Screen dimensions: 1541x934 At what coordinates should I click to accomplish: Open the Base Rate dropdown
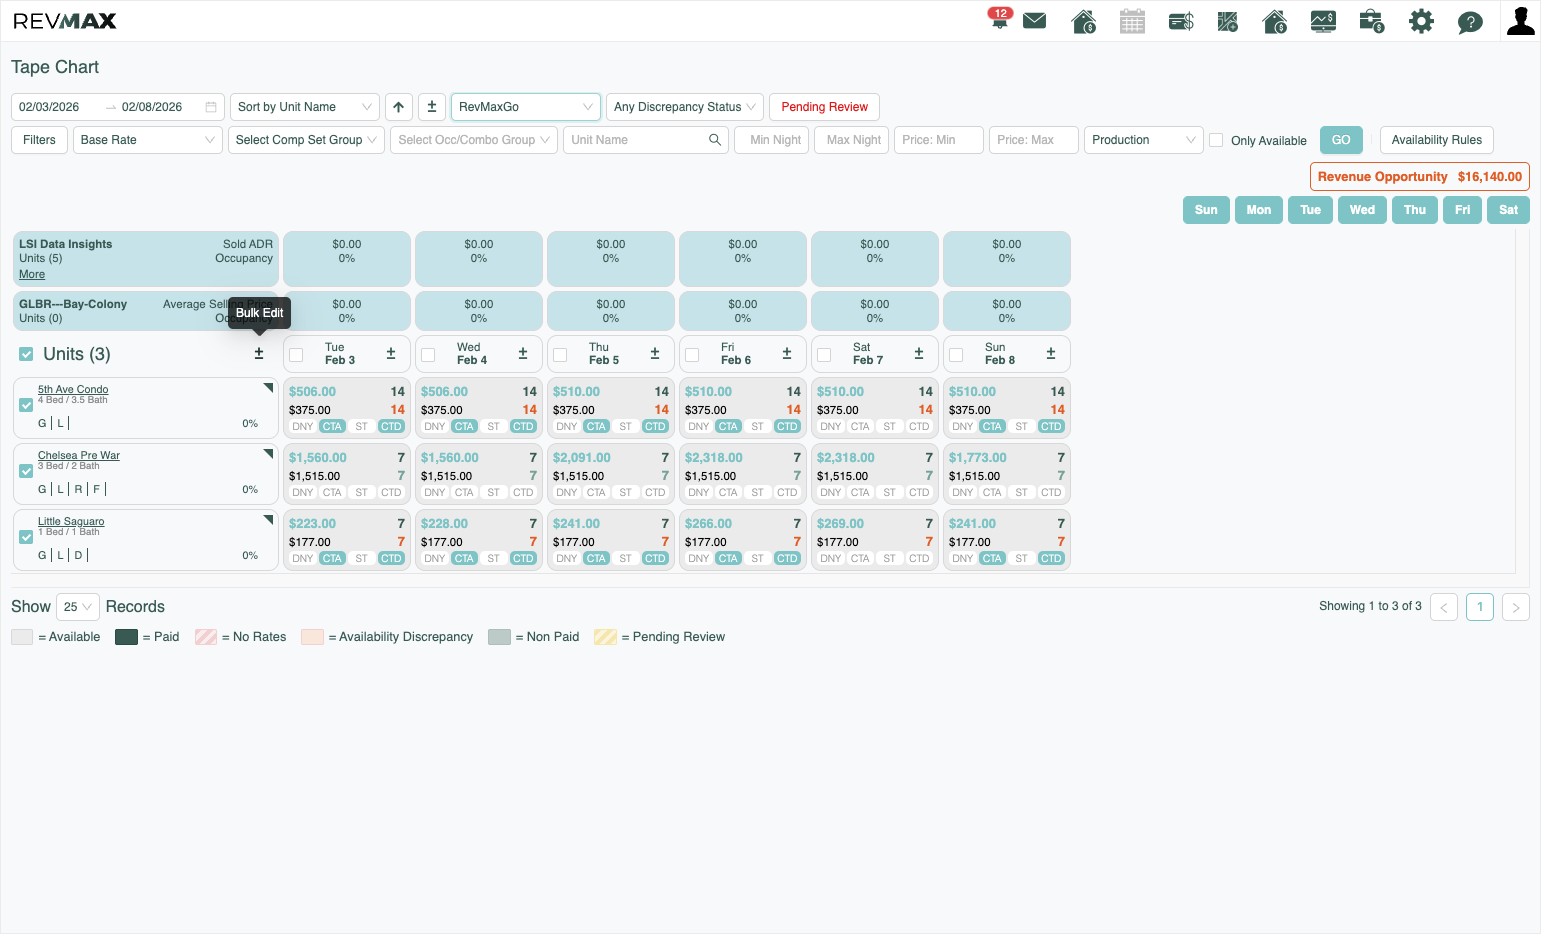[x=148, y=140]
